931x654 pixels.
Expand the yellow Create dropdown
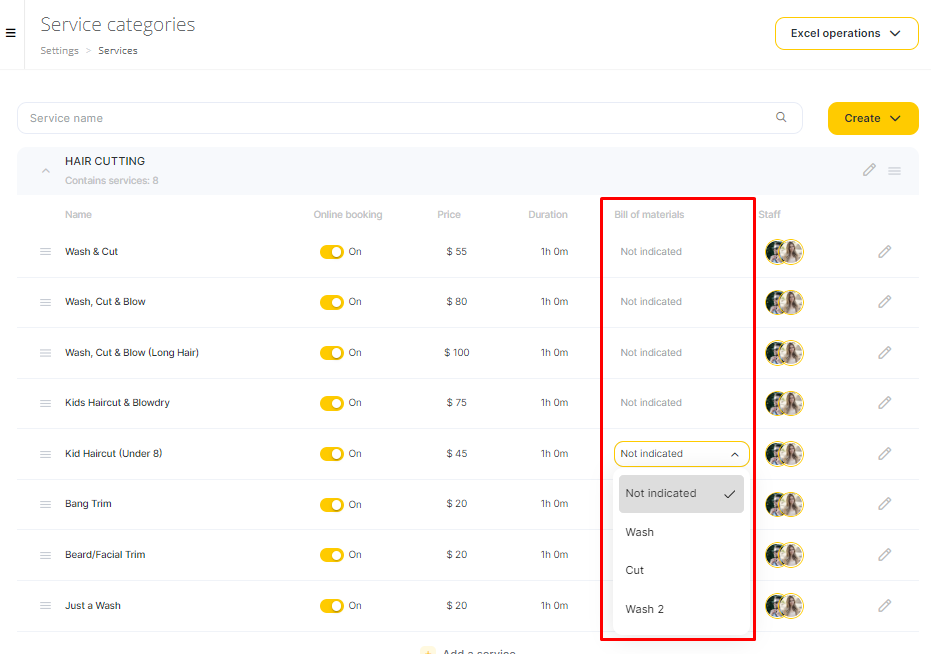(872, 118)
